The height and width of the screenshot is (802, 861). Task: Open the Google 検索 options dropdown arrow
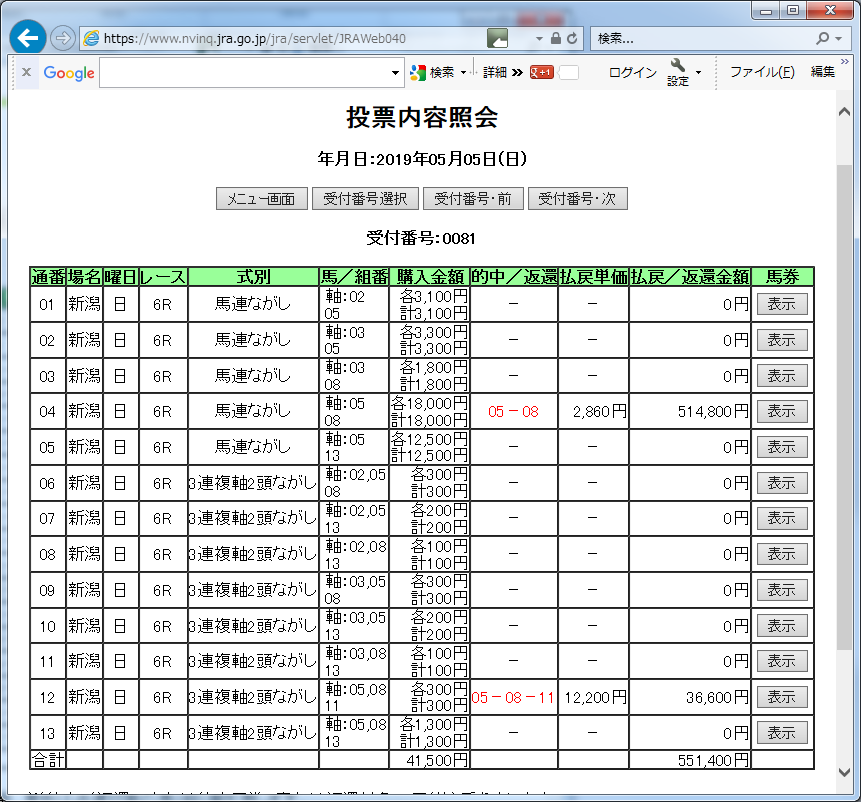463,72
